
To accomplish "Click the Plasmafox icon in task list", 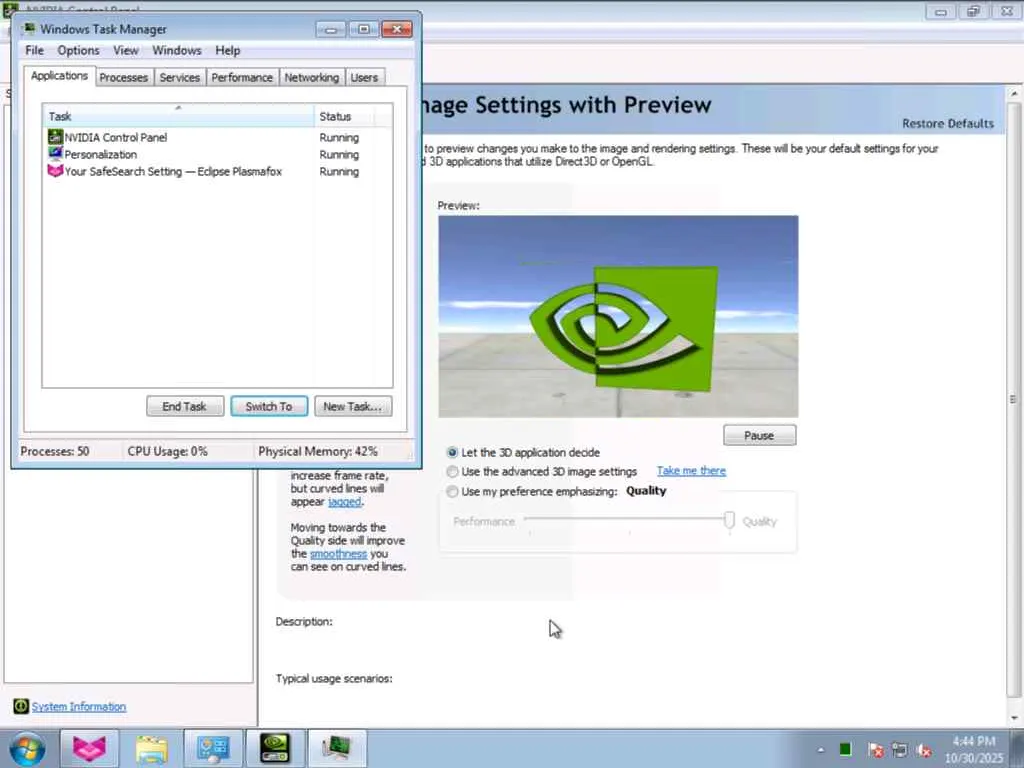I will [56, 171].
